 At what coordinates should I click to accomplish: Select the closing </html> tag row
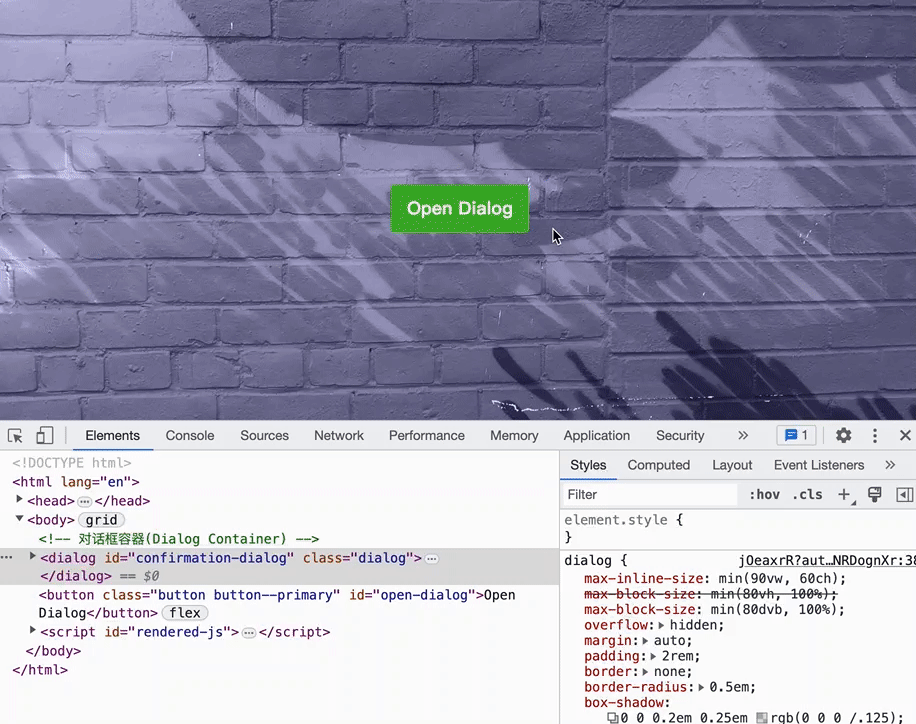(40, 670)
